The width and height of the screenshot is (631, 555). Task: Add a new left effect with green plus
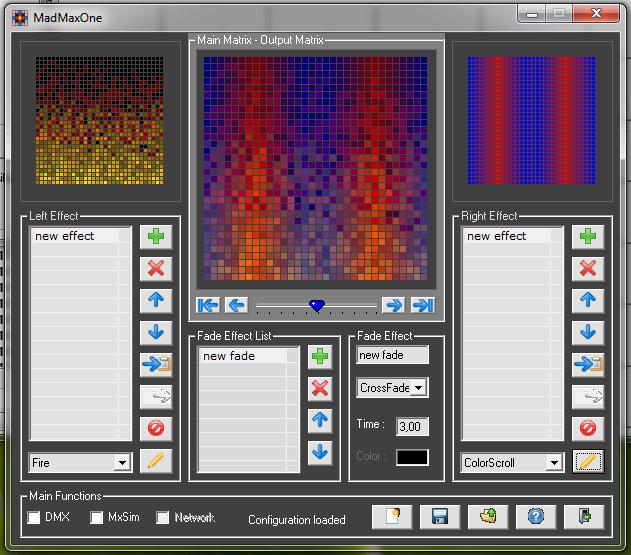[x=155, y=237]
